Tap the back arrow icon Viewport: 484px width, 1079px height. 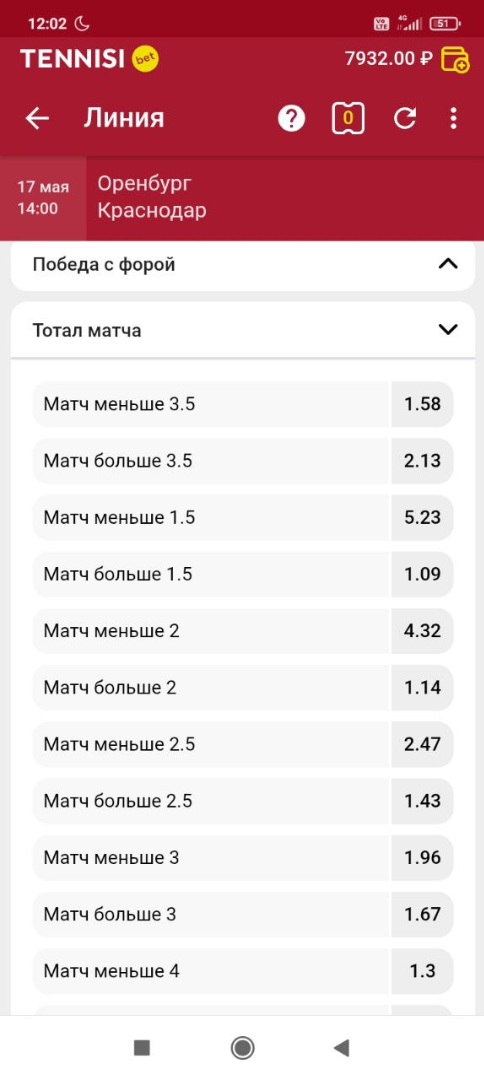(x=37, y=119)
